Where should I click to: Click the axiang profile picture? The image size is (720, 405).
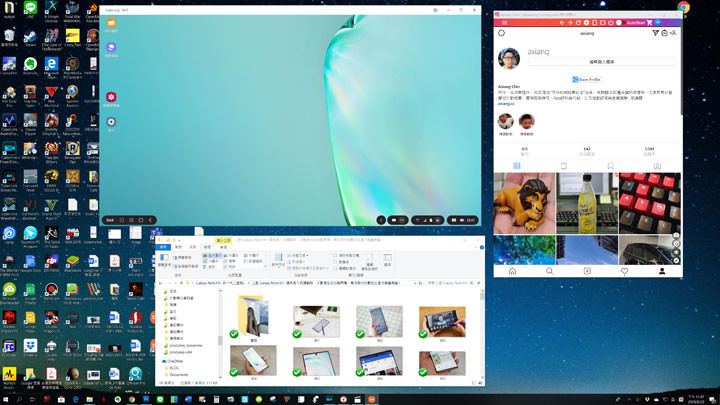(509, 58)
